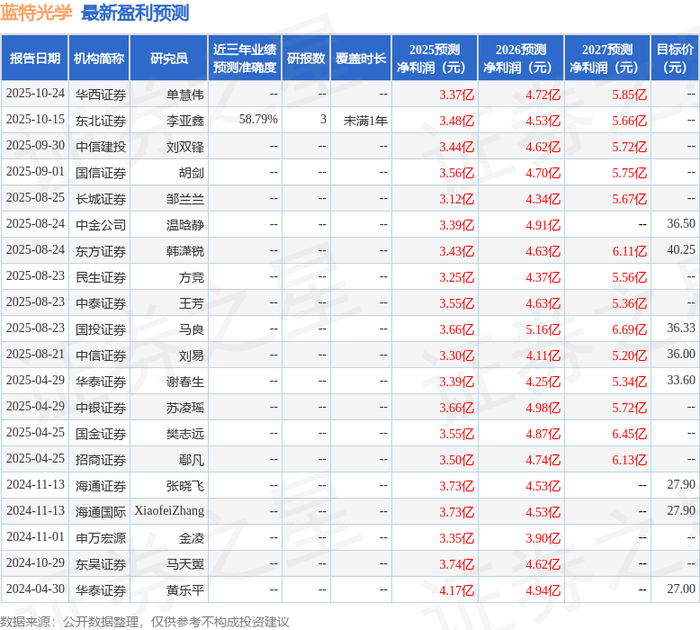Click the 数据来源 footnote text
This screenshot has height=630, width=700.
pyautogui.click(x=145, y=622)
